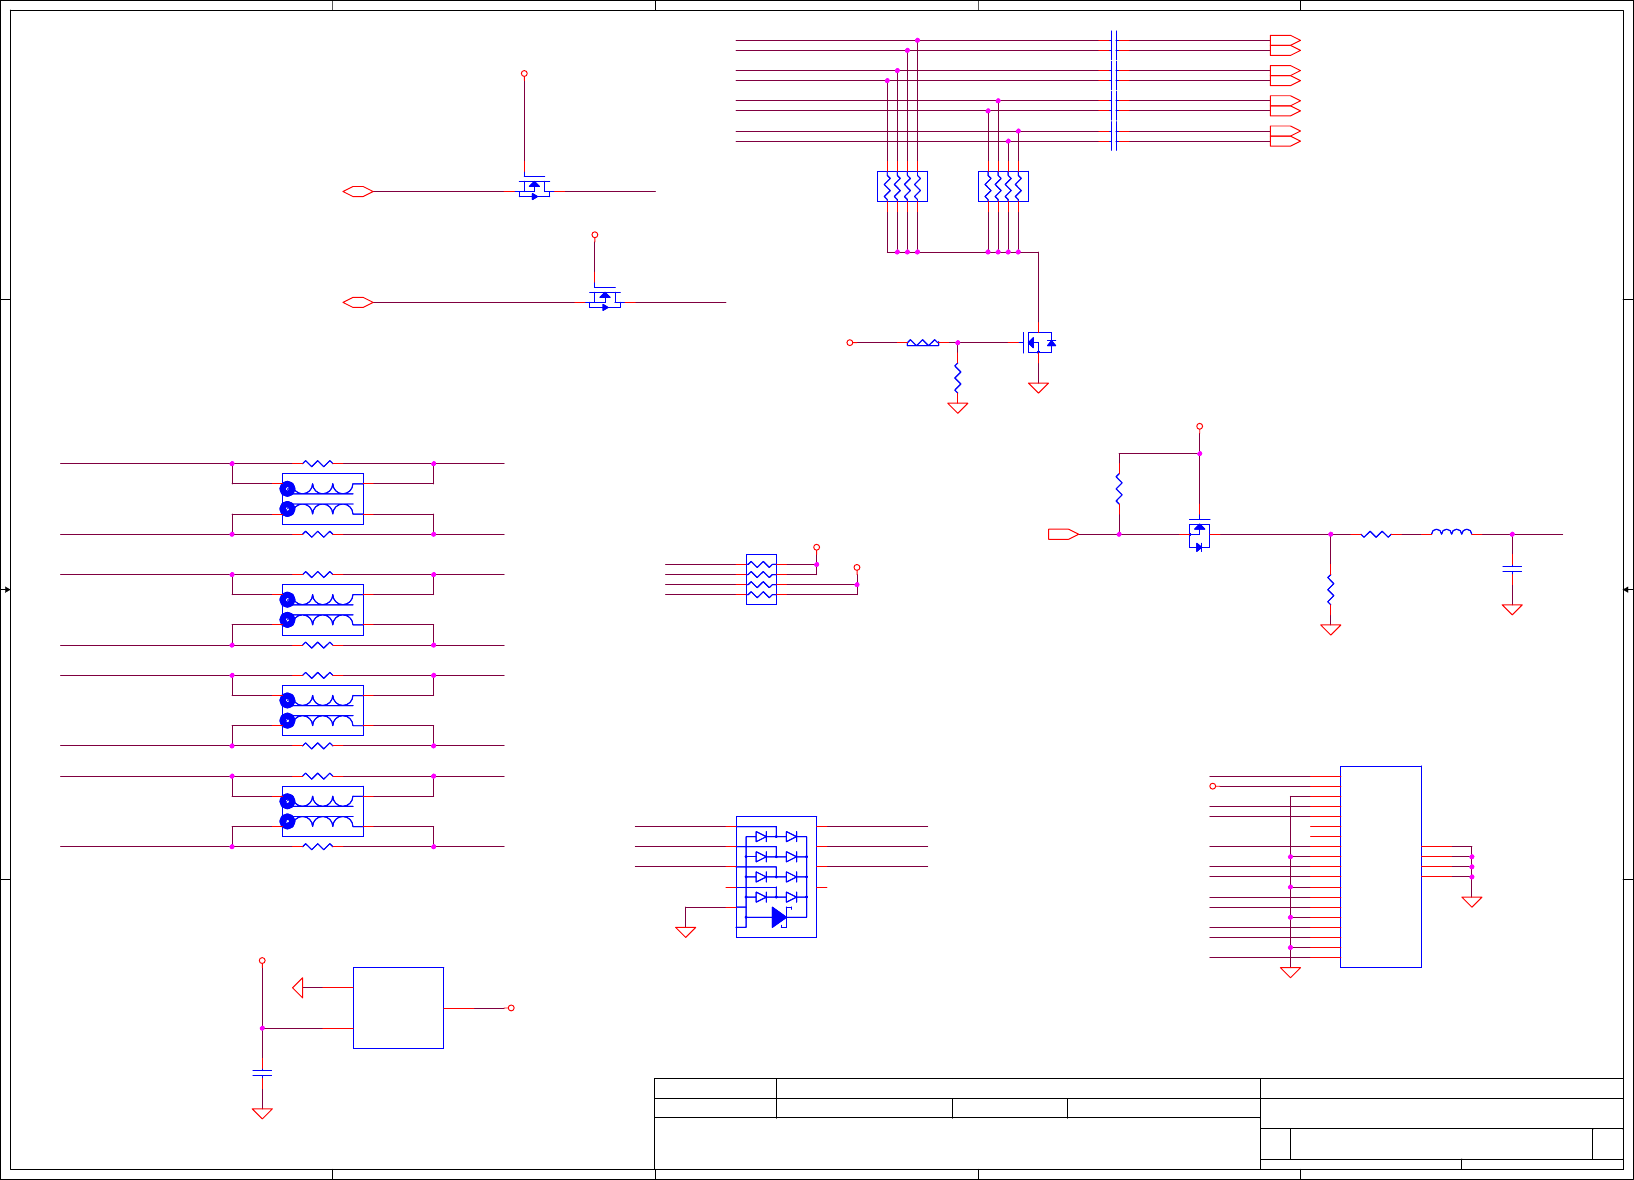The height and width of the screenshot is (1180, 1634).
Task: Click the bypass resistor above the topmost choke
Action: pyautogui.click(x=318, y=463)
